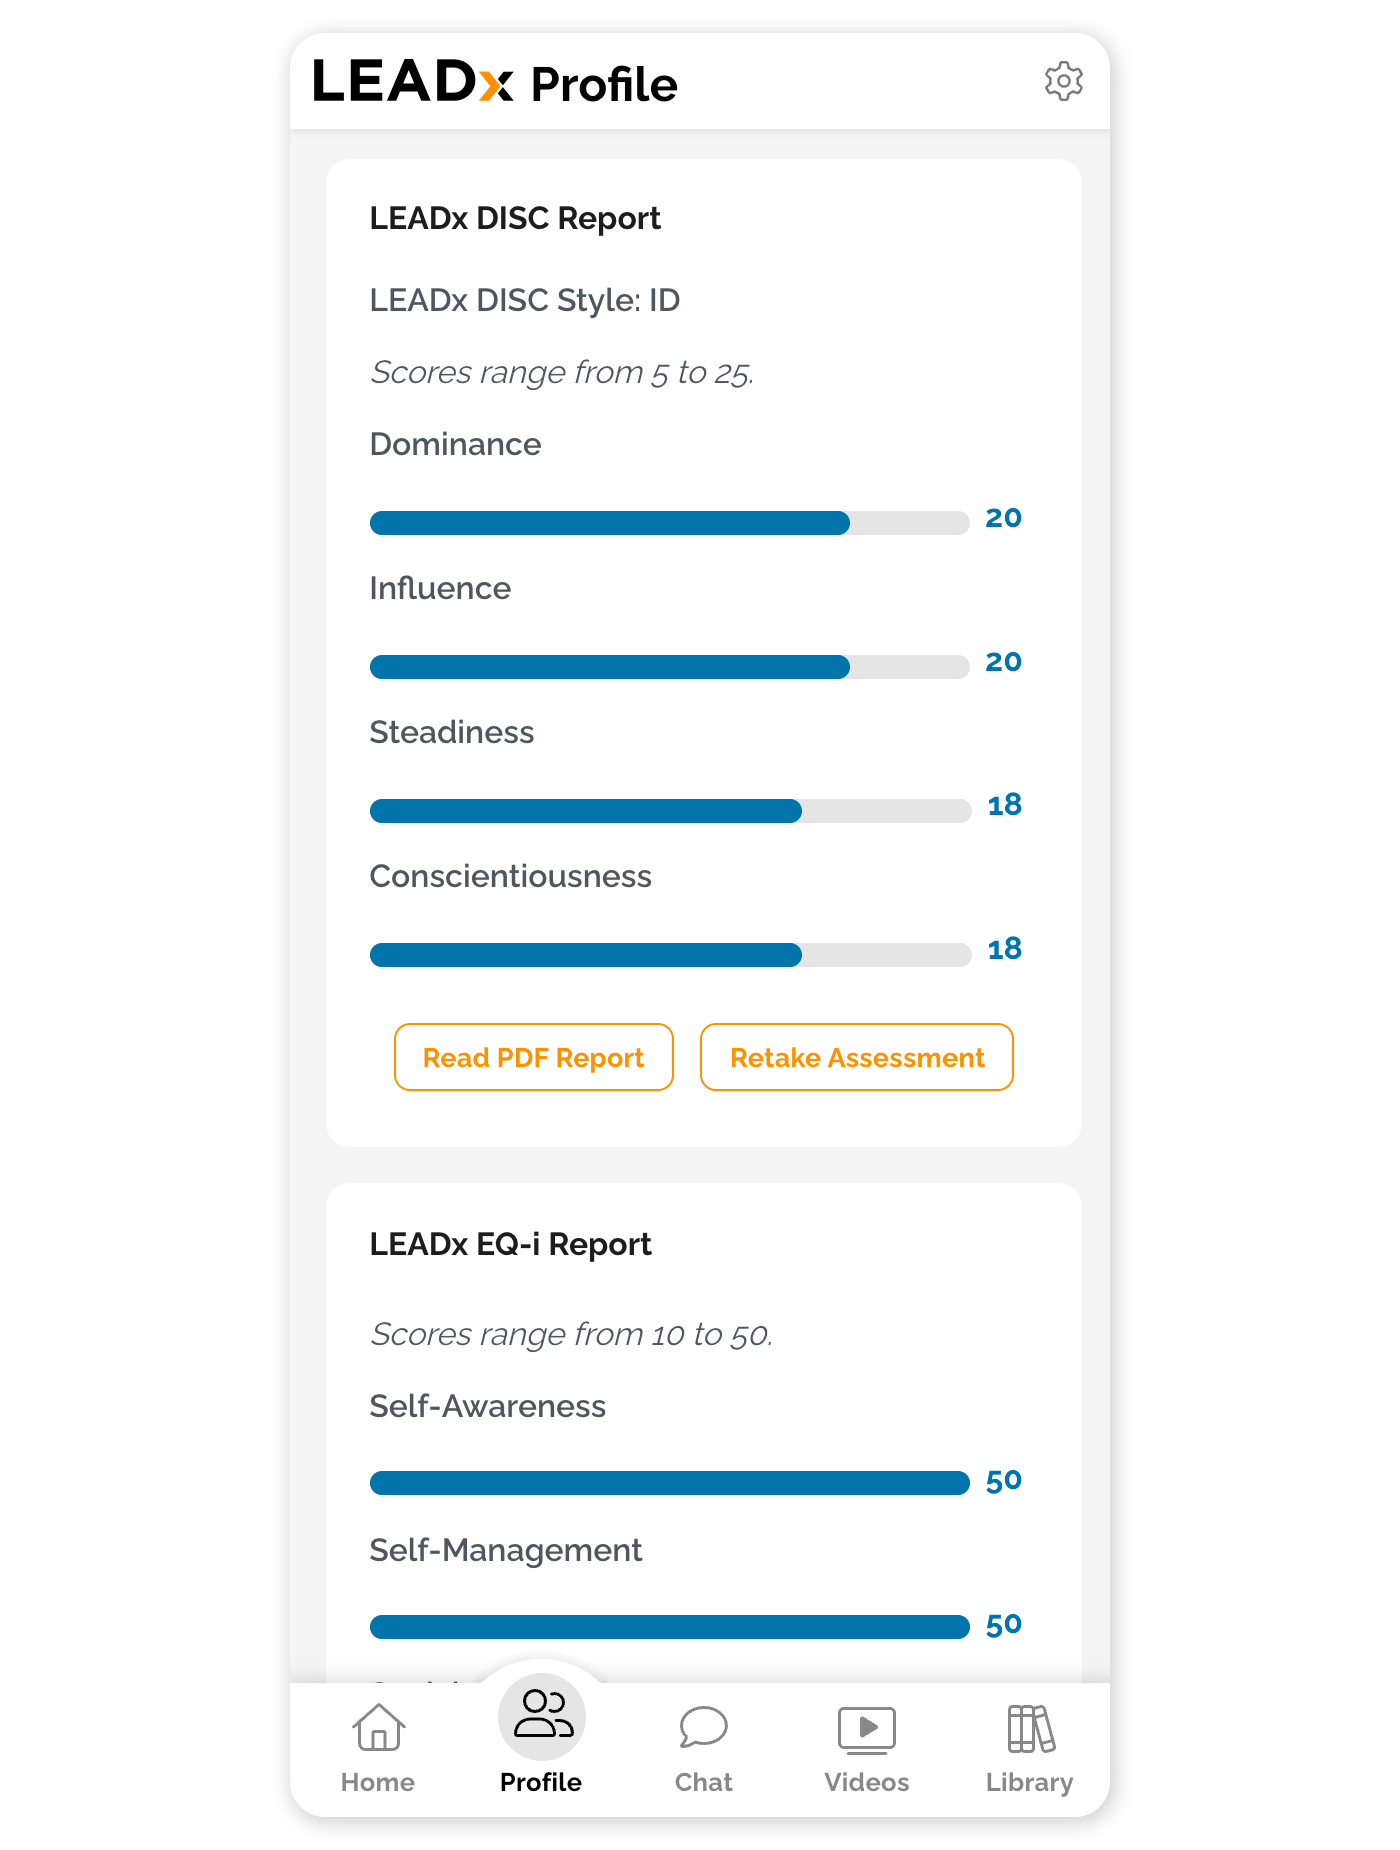Click the LEADx DISC Report heading
This screenshot has width=1400, height=1850.
click(x=515, y=218)
